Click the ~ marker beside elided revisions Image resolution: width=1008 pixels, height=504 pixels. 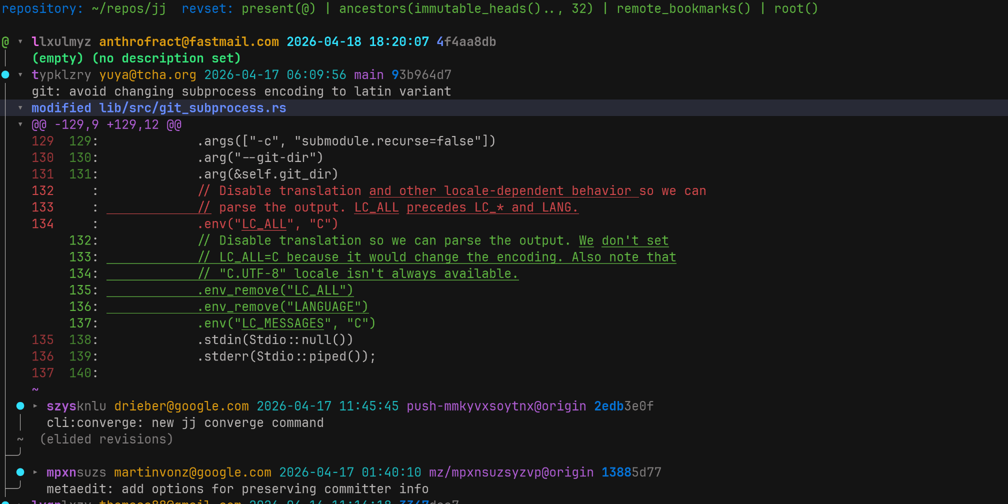[21, 440]
